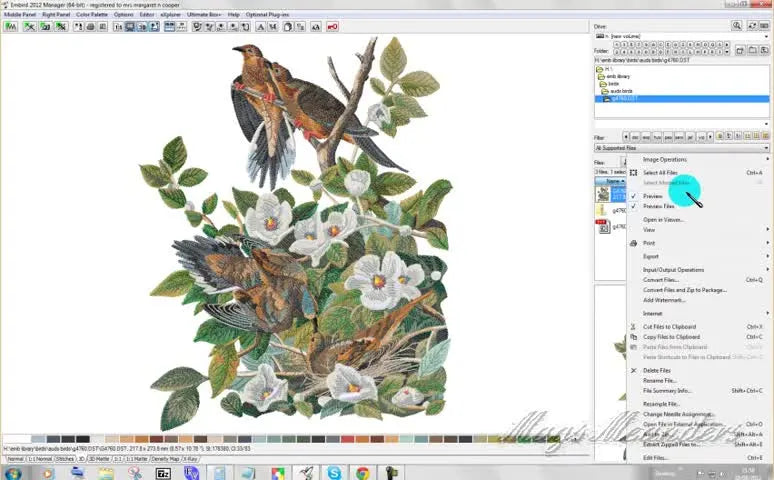Viewport: 774px width, 480px height.
Task: Open the media player taskbar icon
Action: click(x=47, y=474)
